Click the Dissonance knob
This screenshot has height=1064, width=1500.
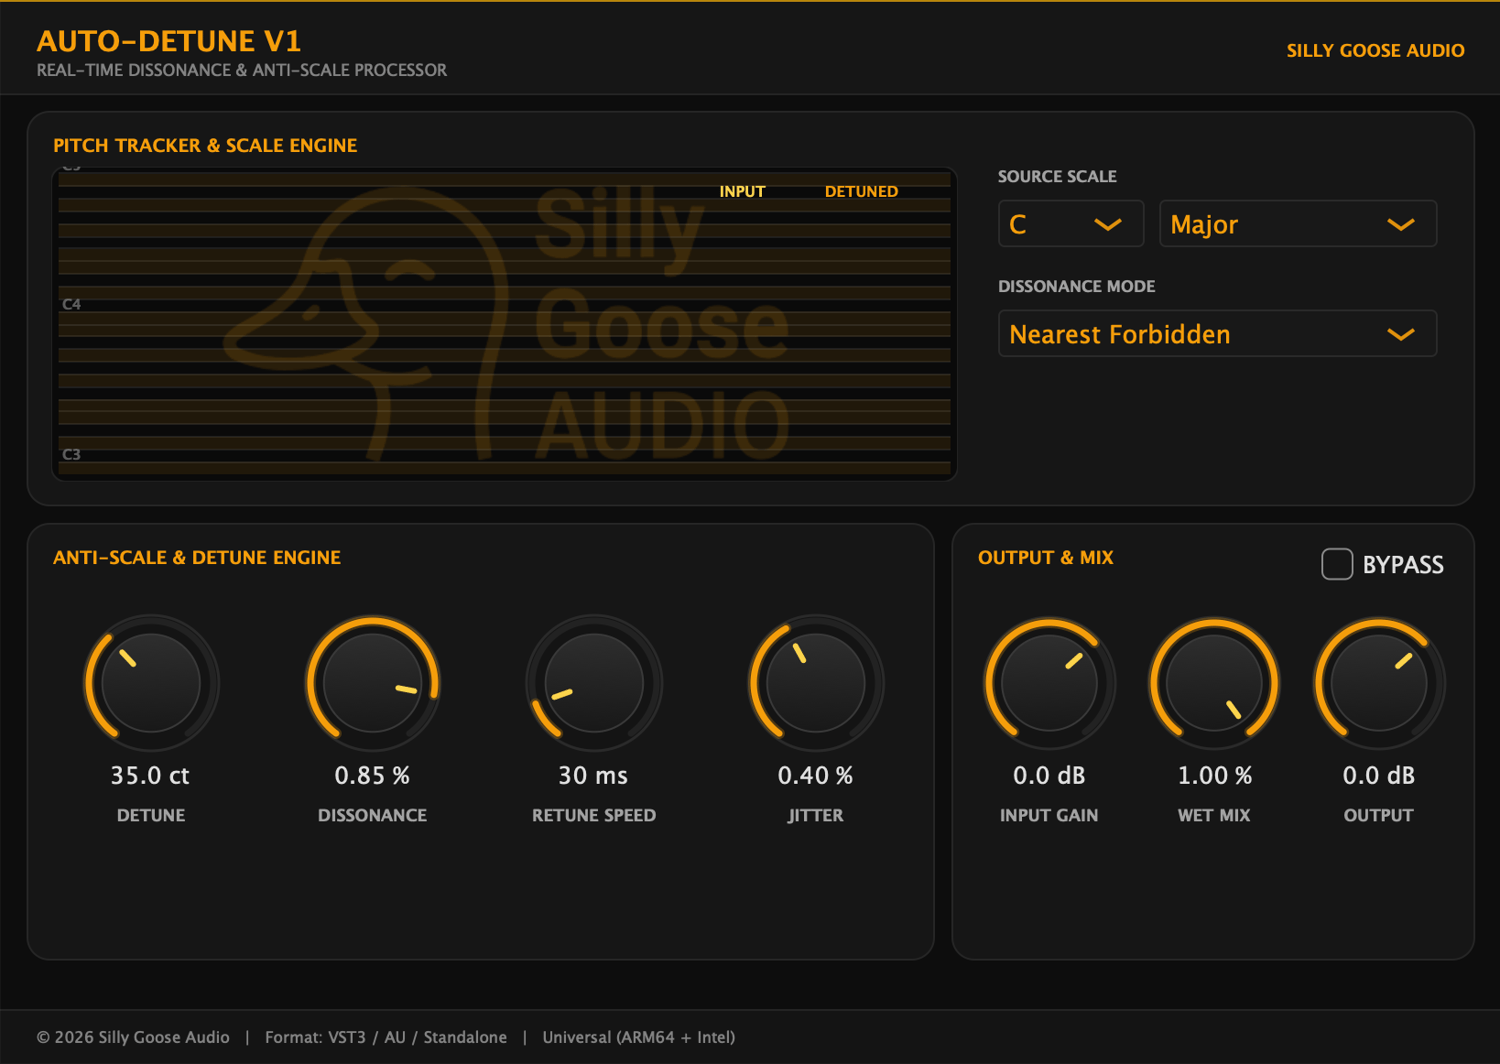(x=373, y=683)
